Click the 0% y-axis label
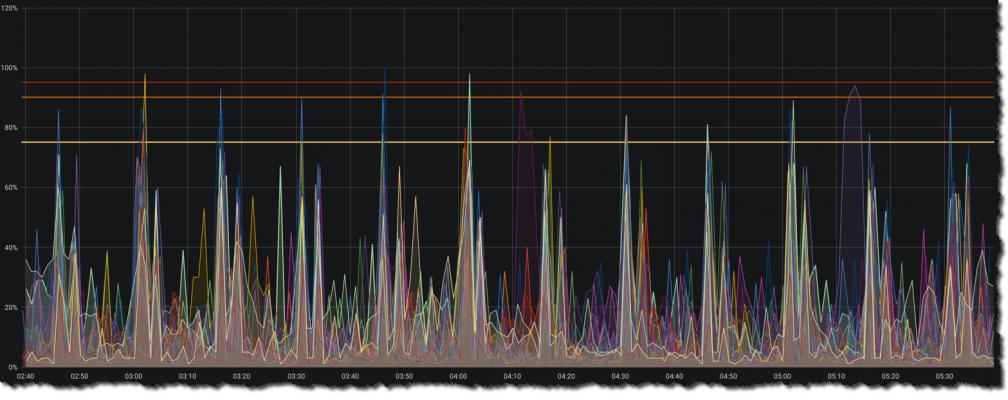The image size is (1008, 400). pyautogui.click(x=13, y=367)
